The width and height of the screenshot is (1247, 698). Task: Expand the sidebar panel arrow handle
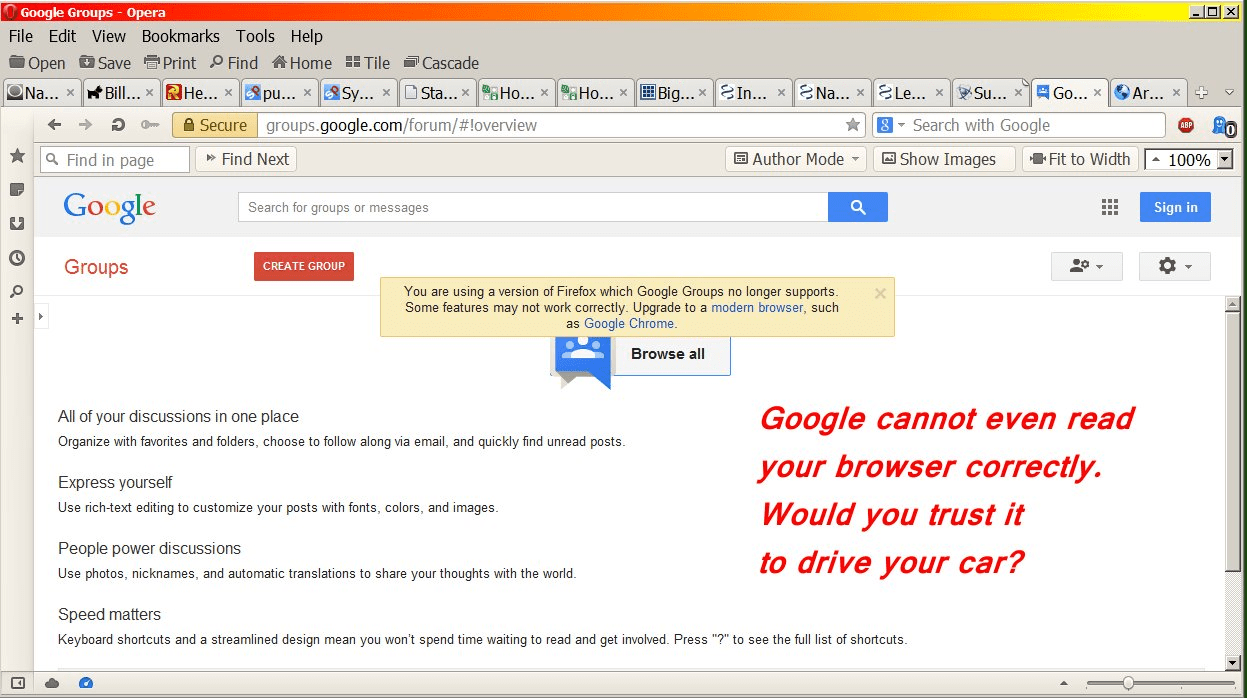coord(41,317)
